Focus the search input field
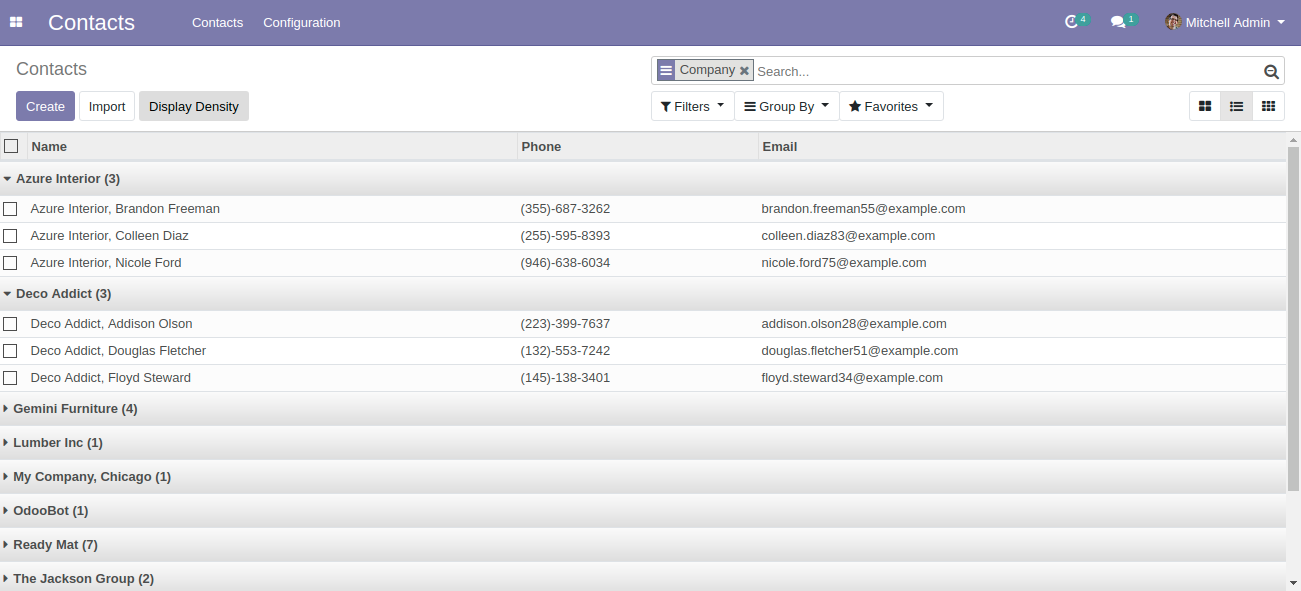This screenshot has width=1301, height=591. (1008, 71)
